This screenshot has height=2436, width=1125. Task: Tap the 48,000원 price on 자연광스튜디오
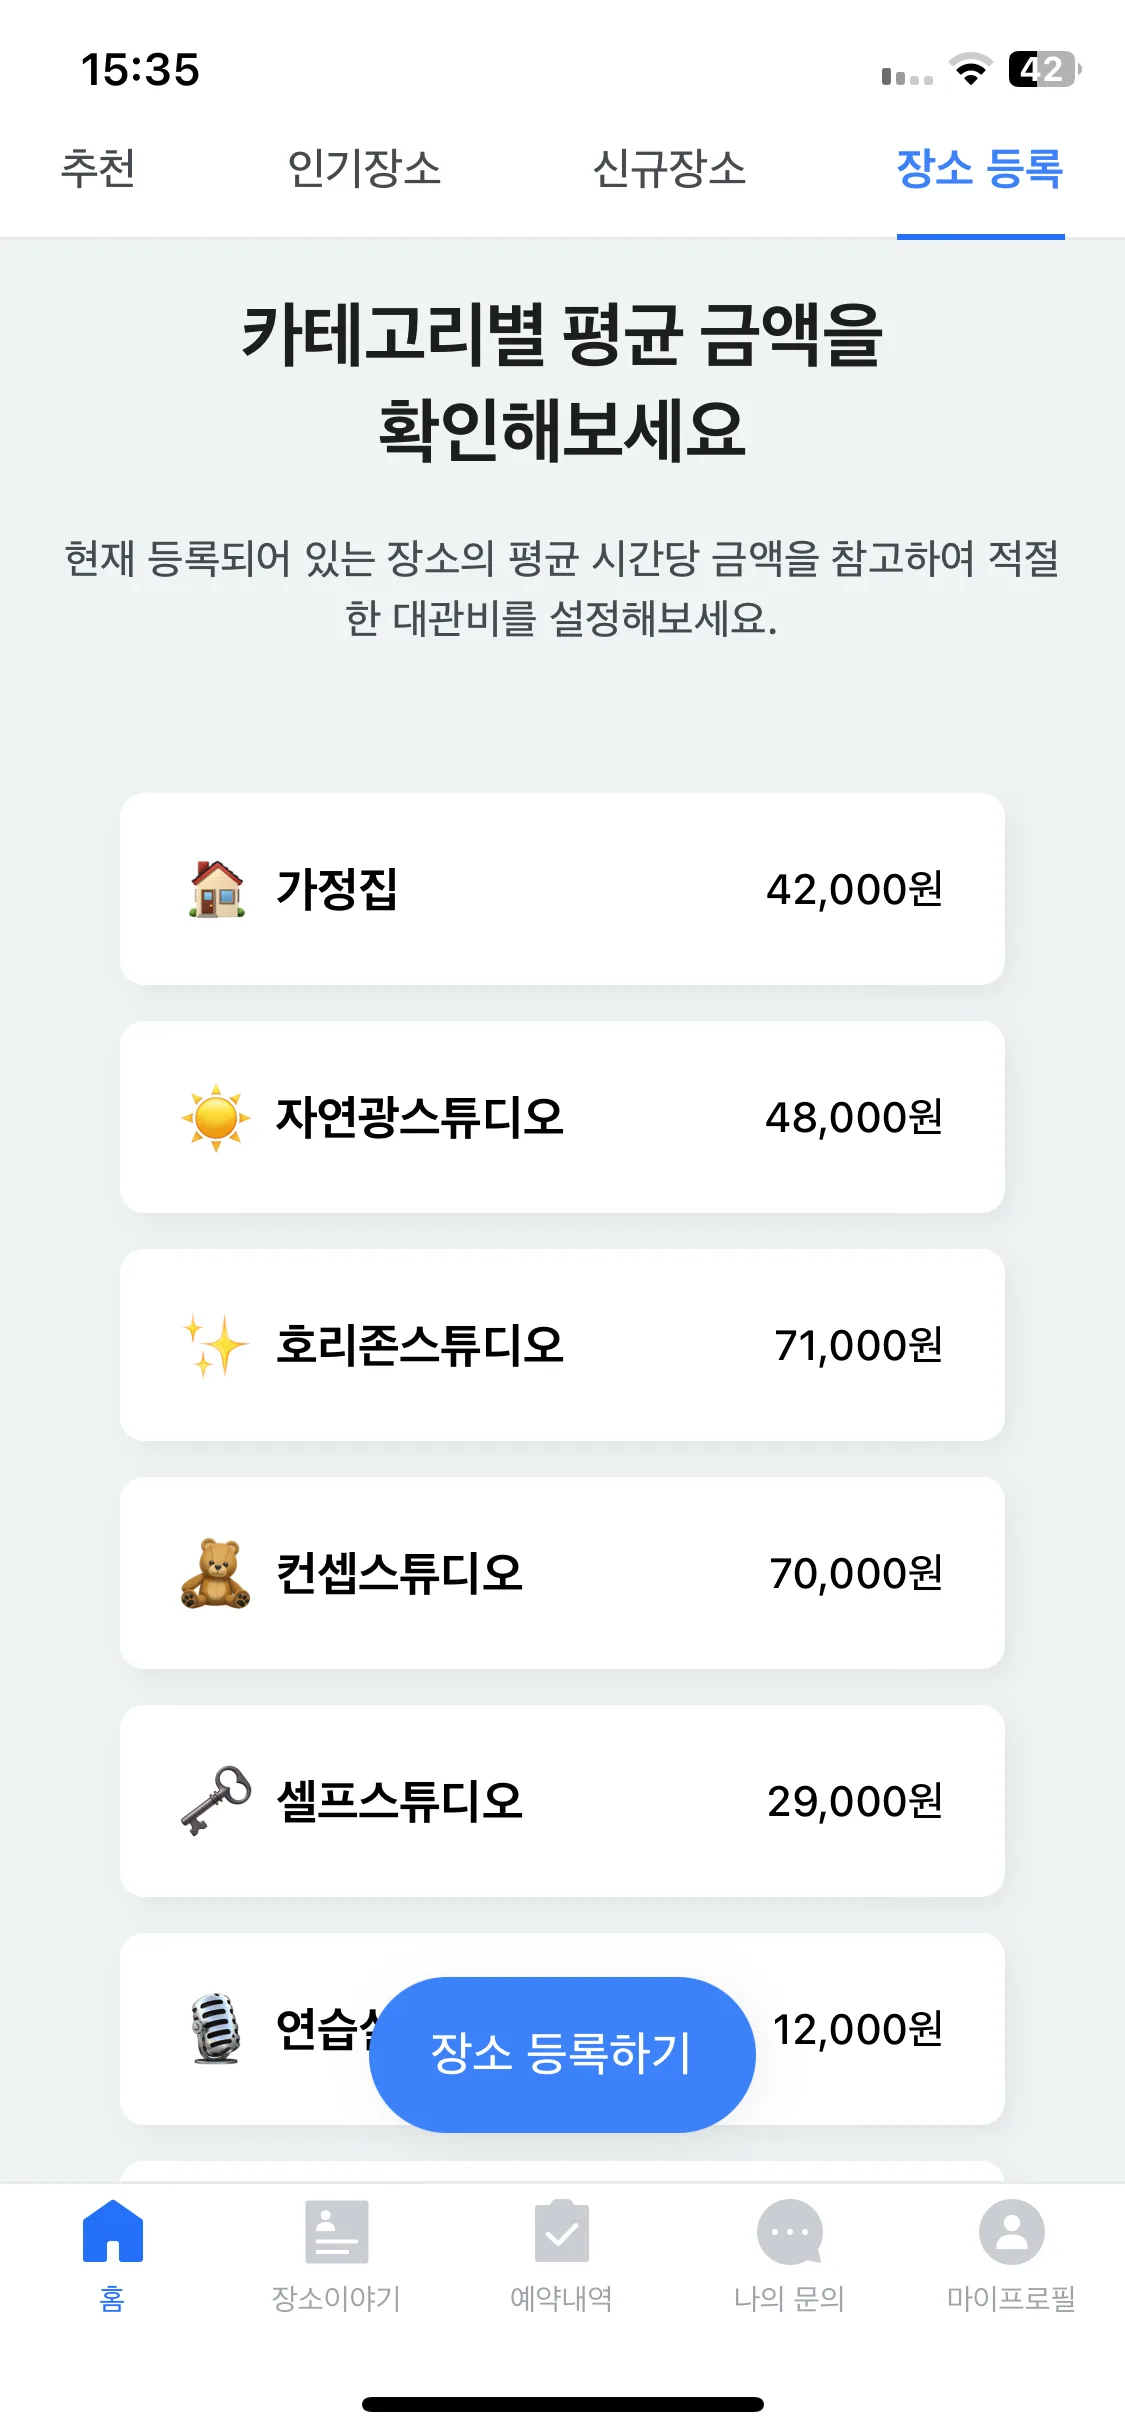point(855,1117)
